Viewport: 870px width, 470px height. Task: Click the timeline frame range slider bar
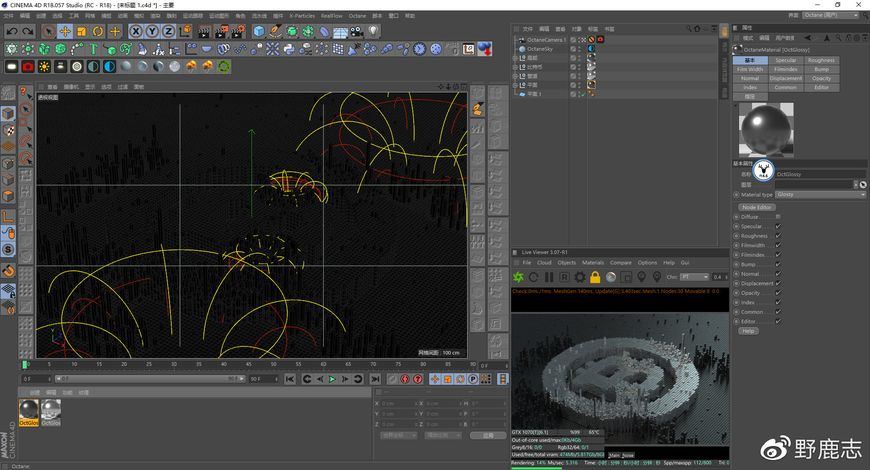[149, 379]
